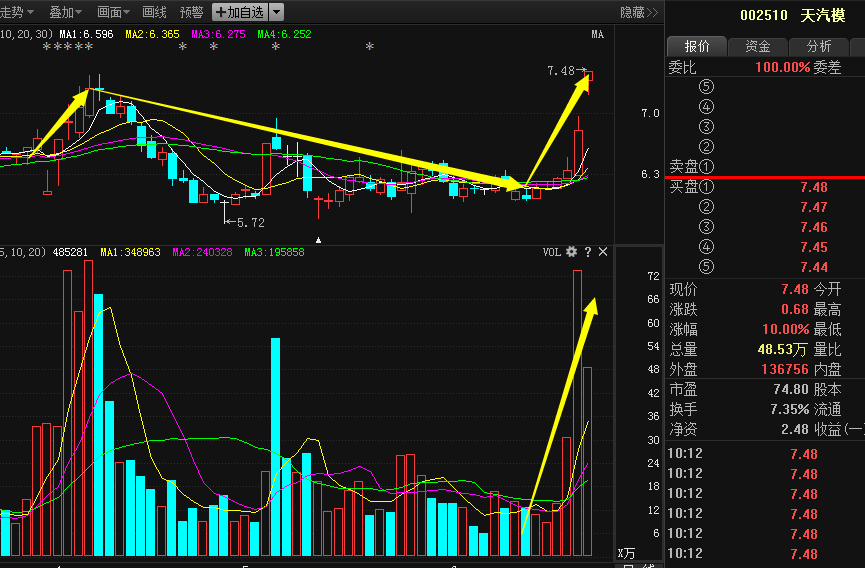This screenshot has height=568, width=865.
Task: Select the 画线 drawing tool
Action: click(154, 12)
